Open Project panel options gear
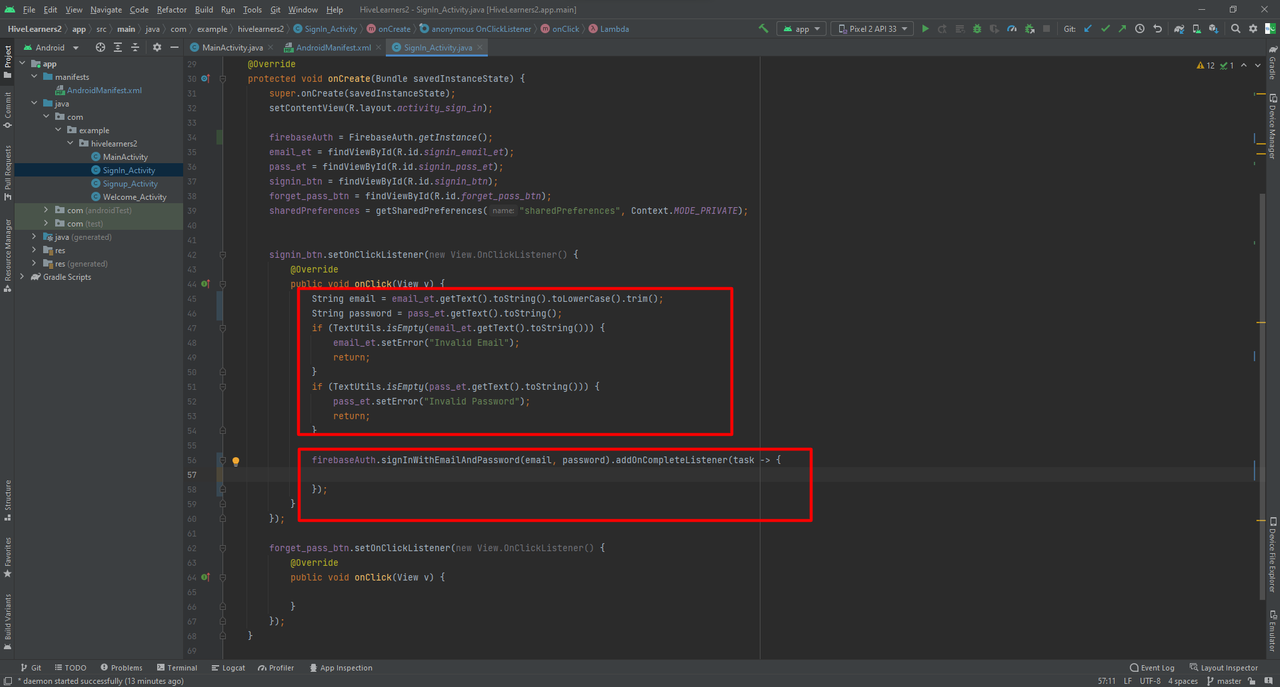 [x=157, y=47]
